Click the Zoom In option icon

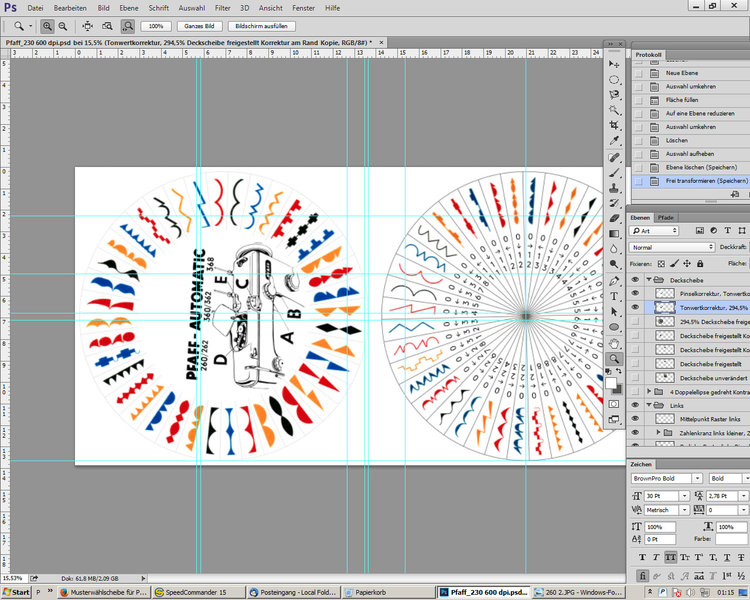tap(47, 26)
